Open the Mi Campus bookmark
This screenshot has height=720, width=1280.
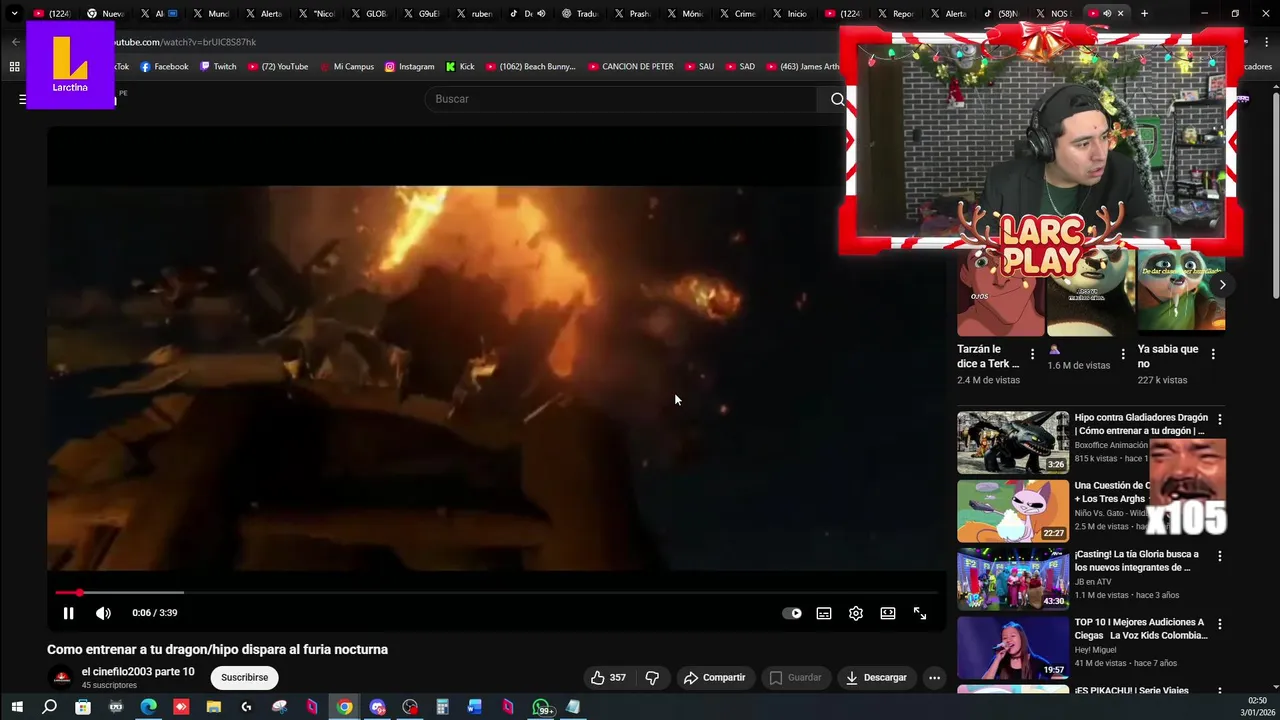click(346, 67)
